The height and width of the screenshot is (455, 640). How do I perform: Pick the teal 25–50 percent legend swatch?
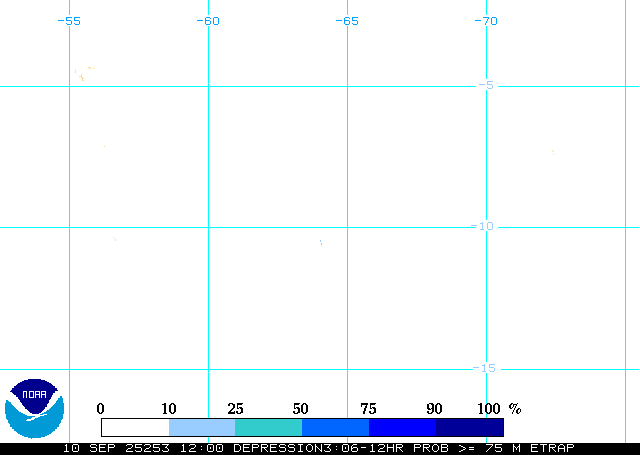268,427
